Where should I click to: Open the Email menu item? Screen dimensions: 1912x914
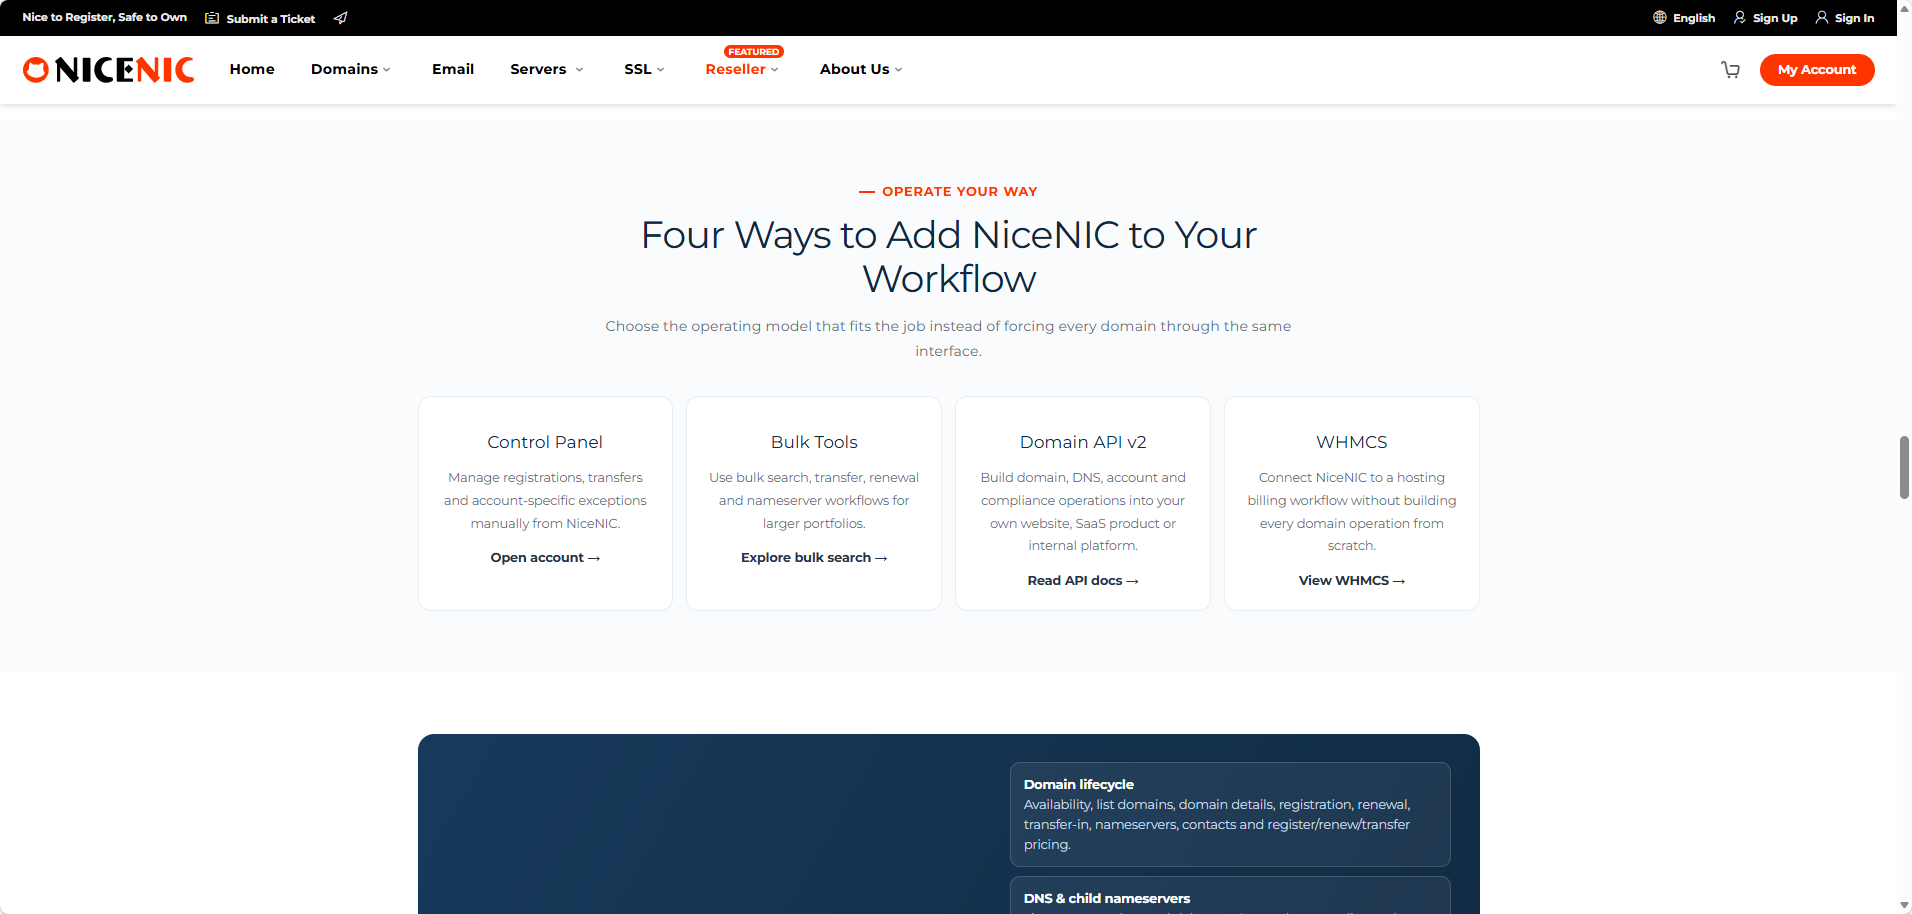[453, 69]
